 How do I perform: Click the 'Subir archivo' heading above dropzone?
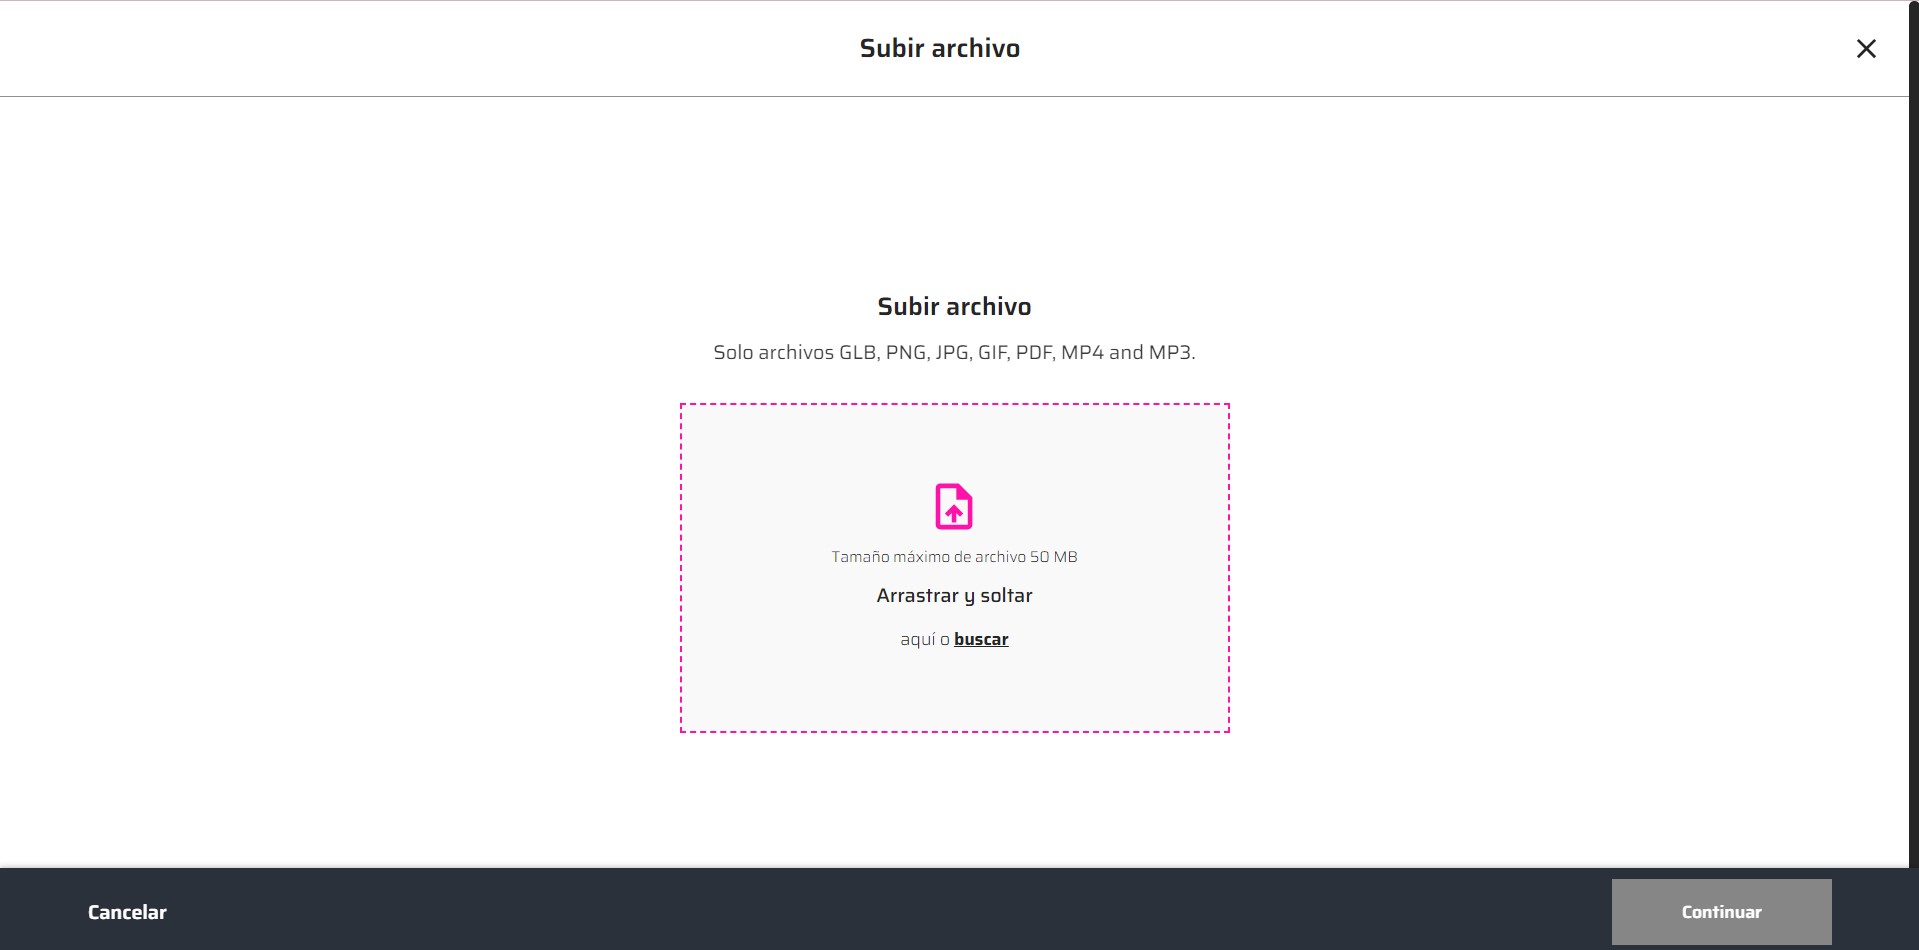[954, 306]
